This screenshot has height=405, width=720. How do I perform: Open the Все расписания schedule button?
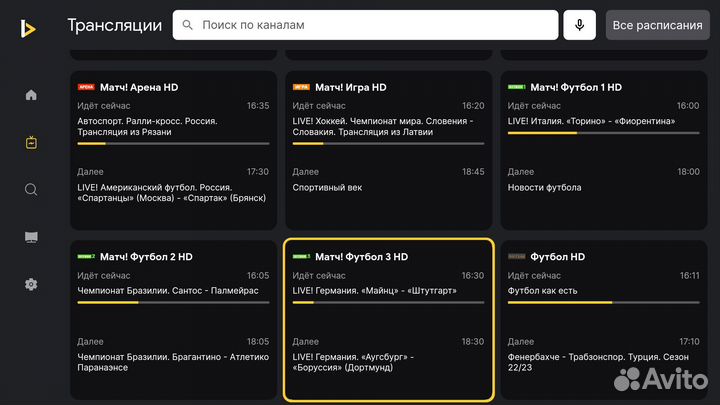coord(657,25)
